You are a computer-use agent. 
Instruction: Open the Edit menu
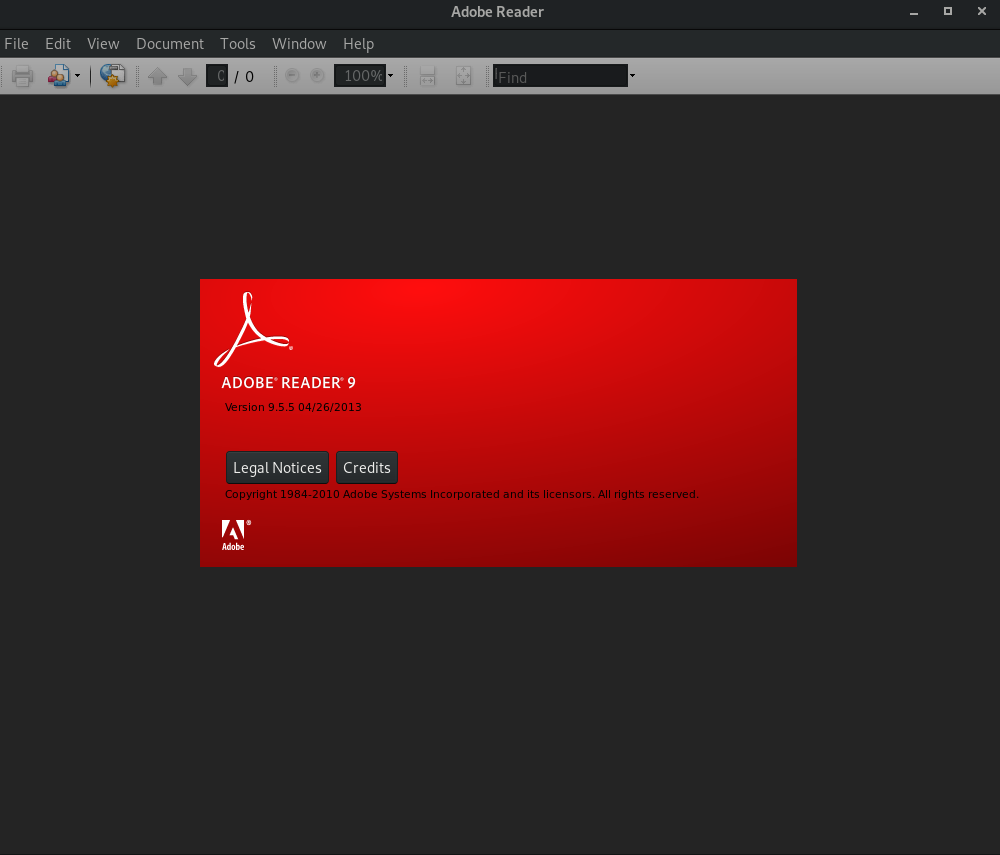57,44
